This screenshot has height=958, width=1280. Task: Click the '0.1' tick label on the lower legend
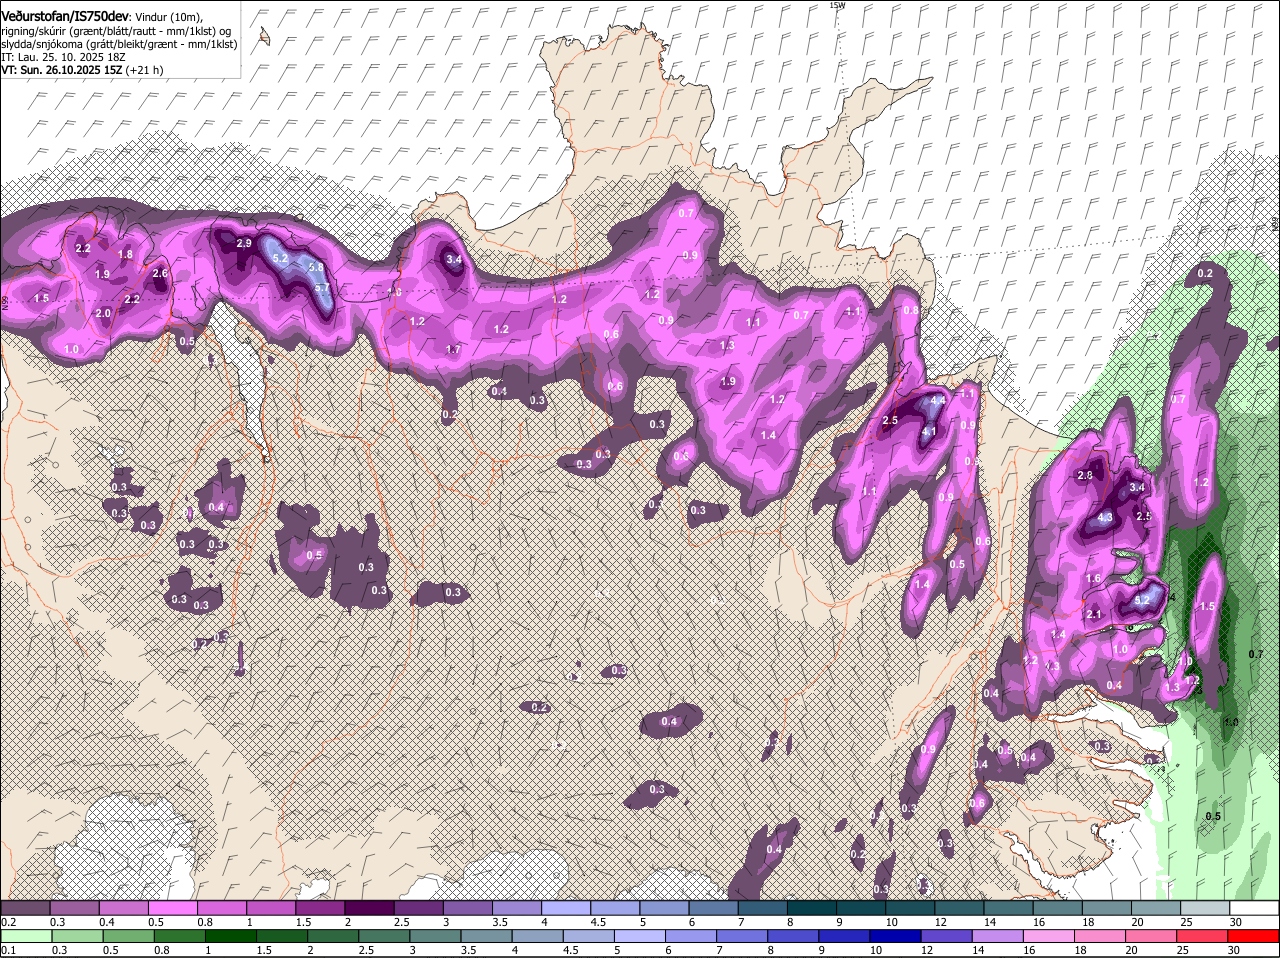pyautogui.click(x=8, y=950)
